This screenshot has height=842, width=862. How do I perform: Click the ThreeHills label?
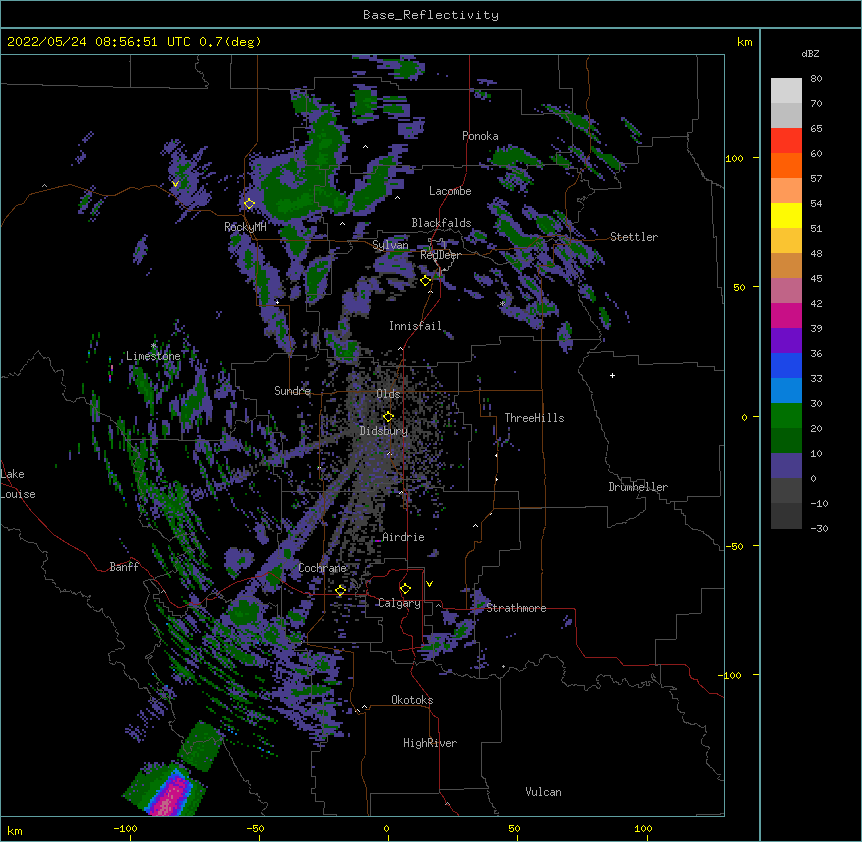(534, 418)
